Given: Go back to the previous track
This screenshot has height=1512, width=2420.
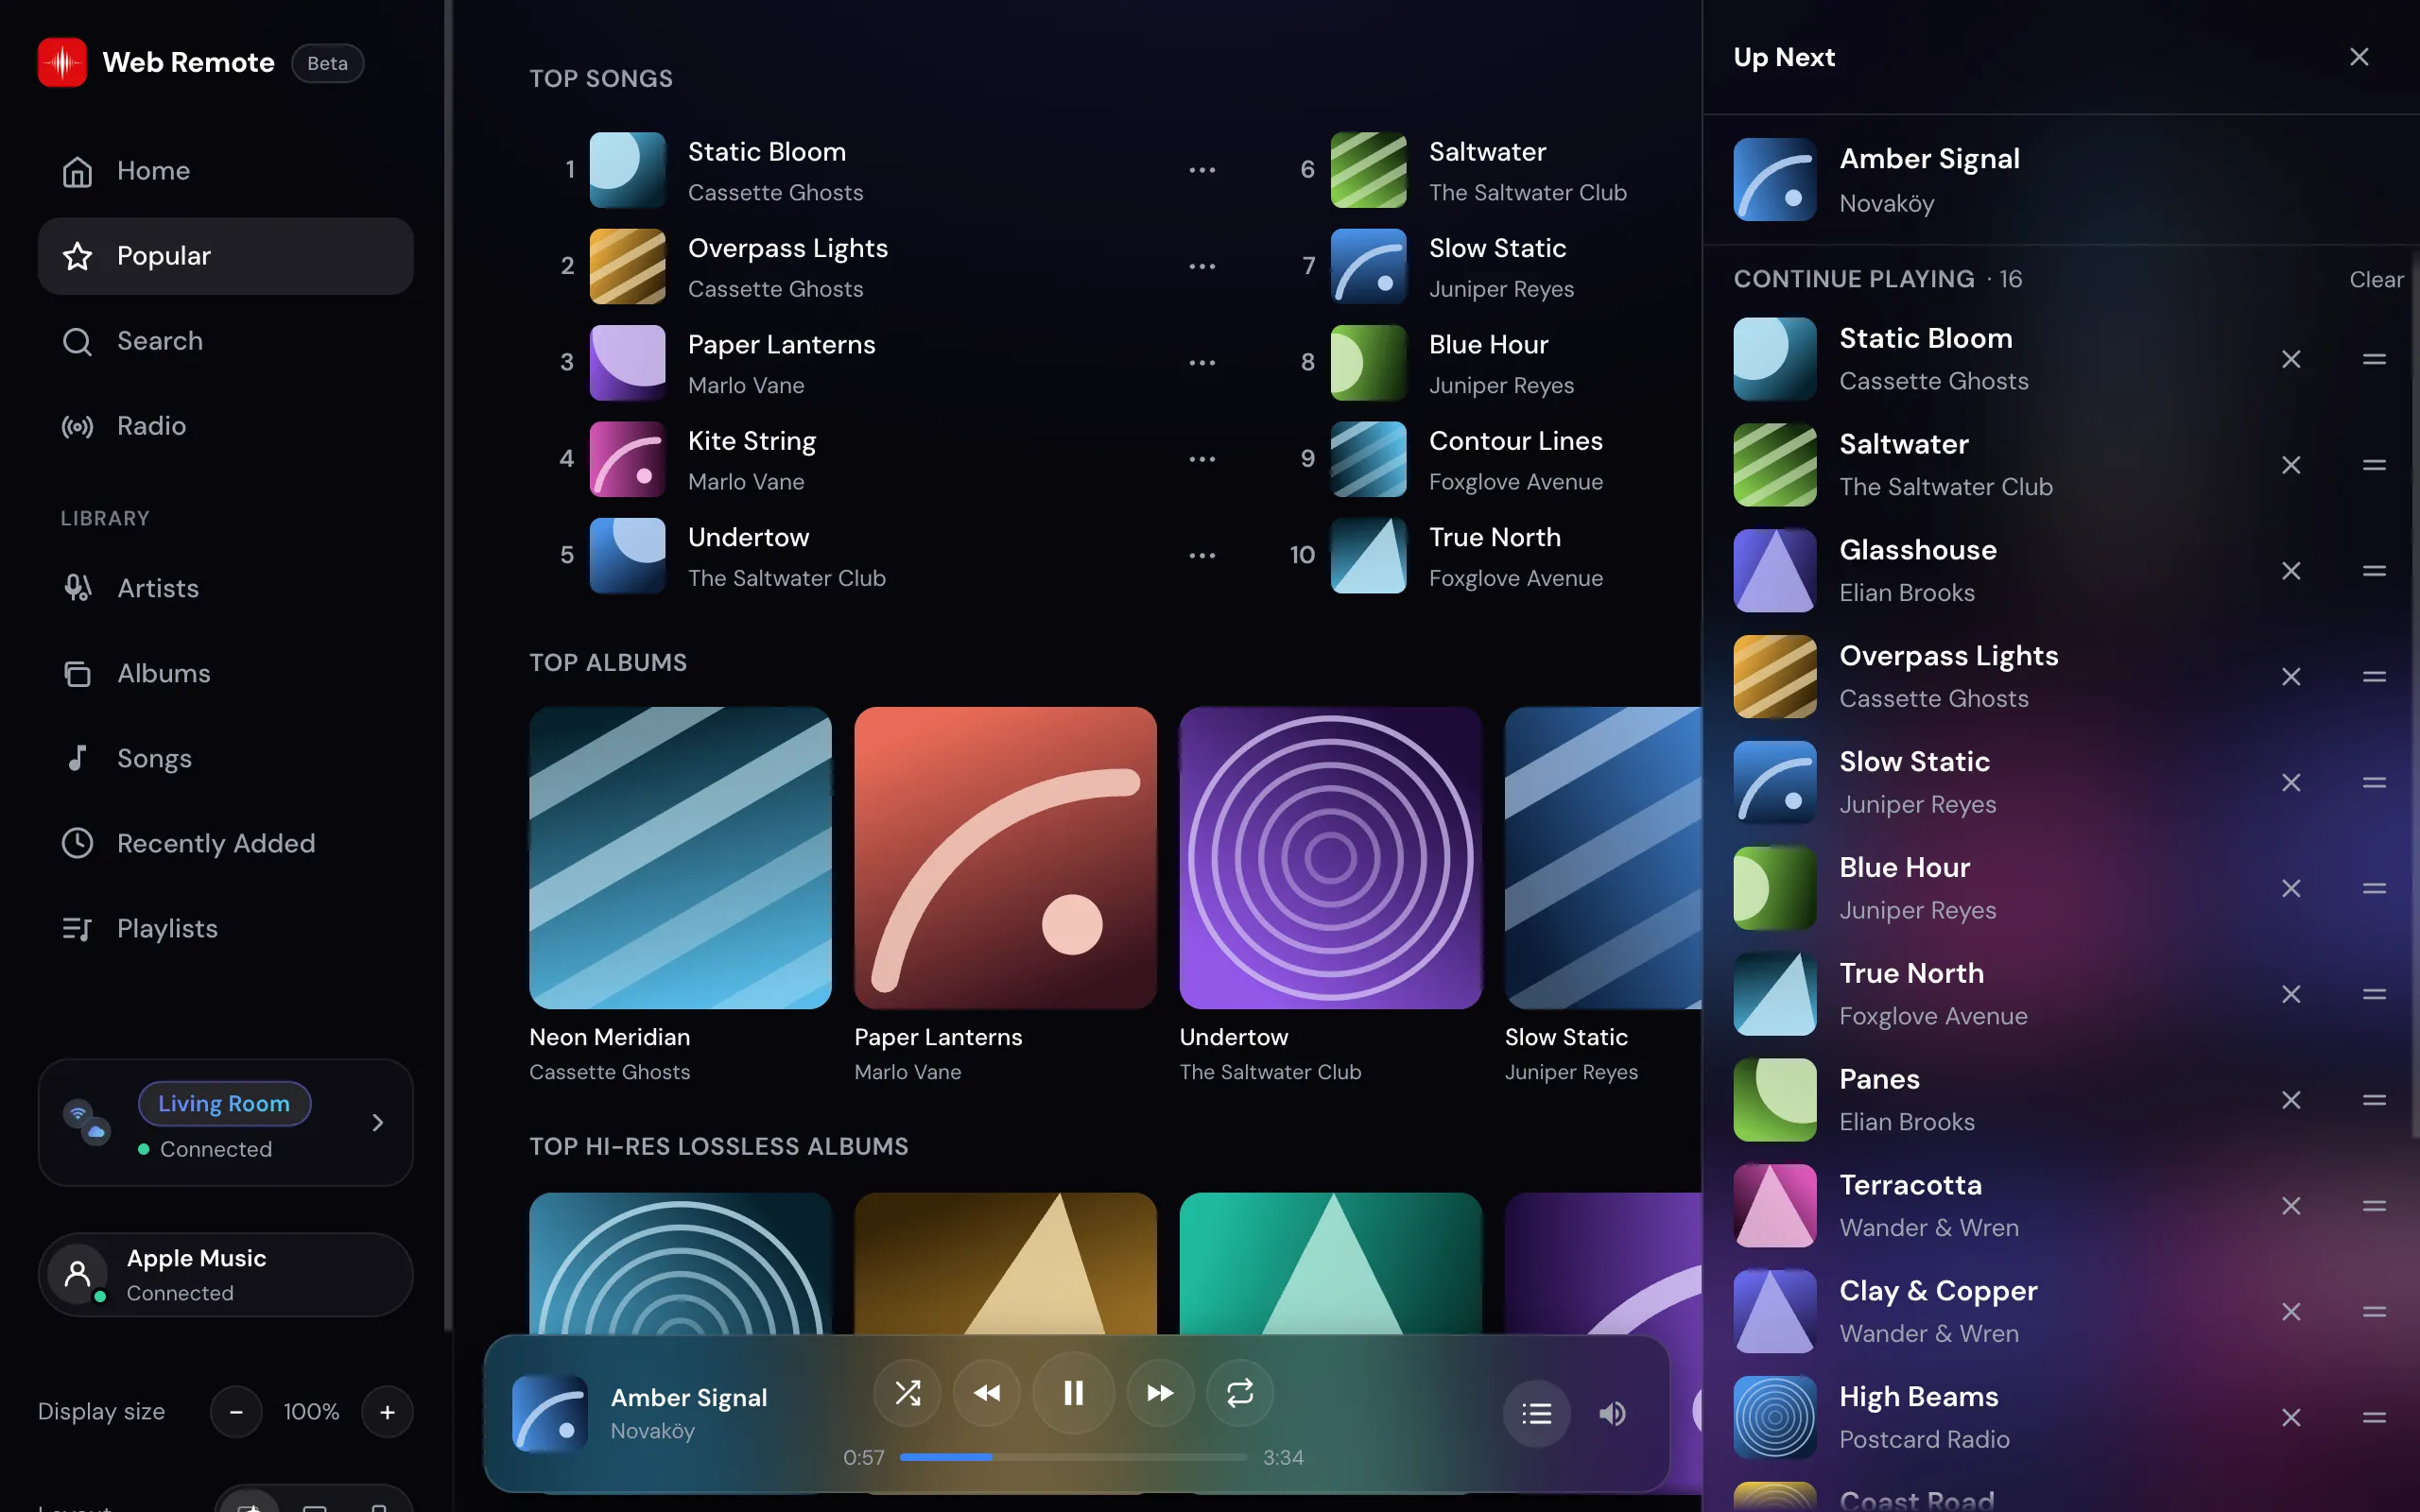Looking at the screenshot, I should coord(987,1393).
